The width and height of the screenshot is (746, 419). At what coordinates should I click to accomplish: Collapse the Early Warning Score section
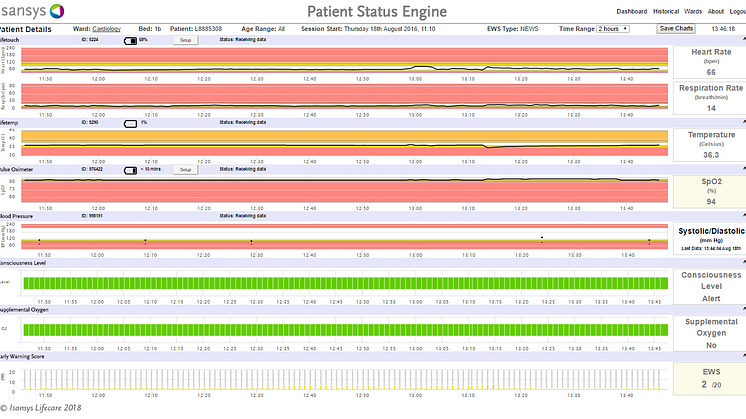click(x=744, y=356)
